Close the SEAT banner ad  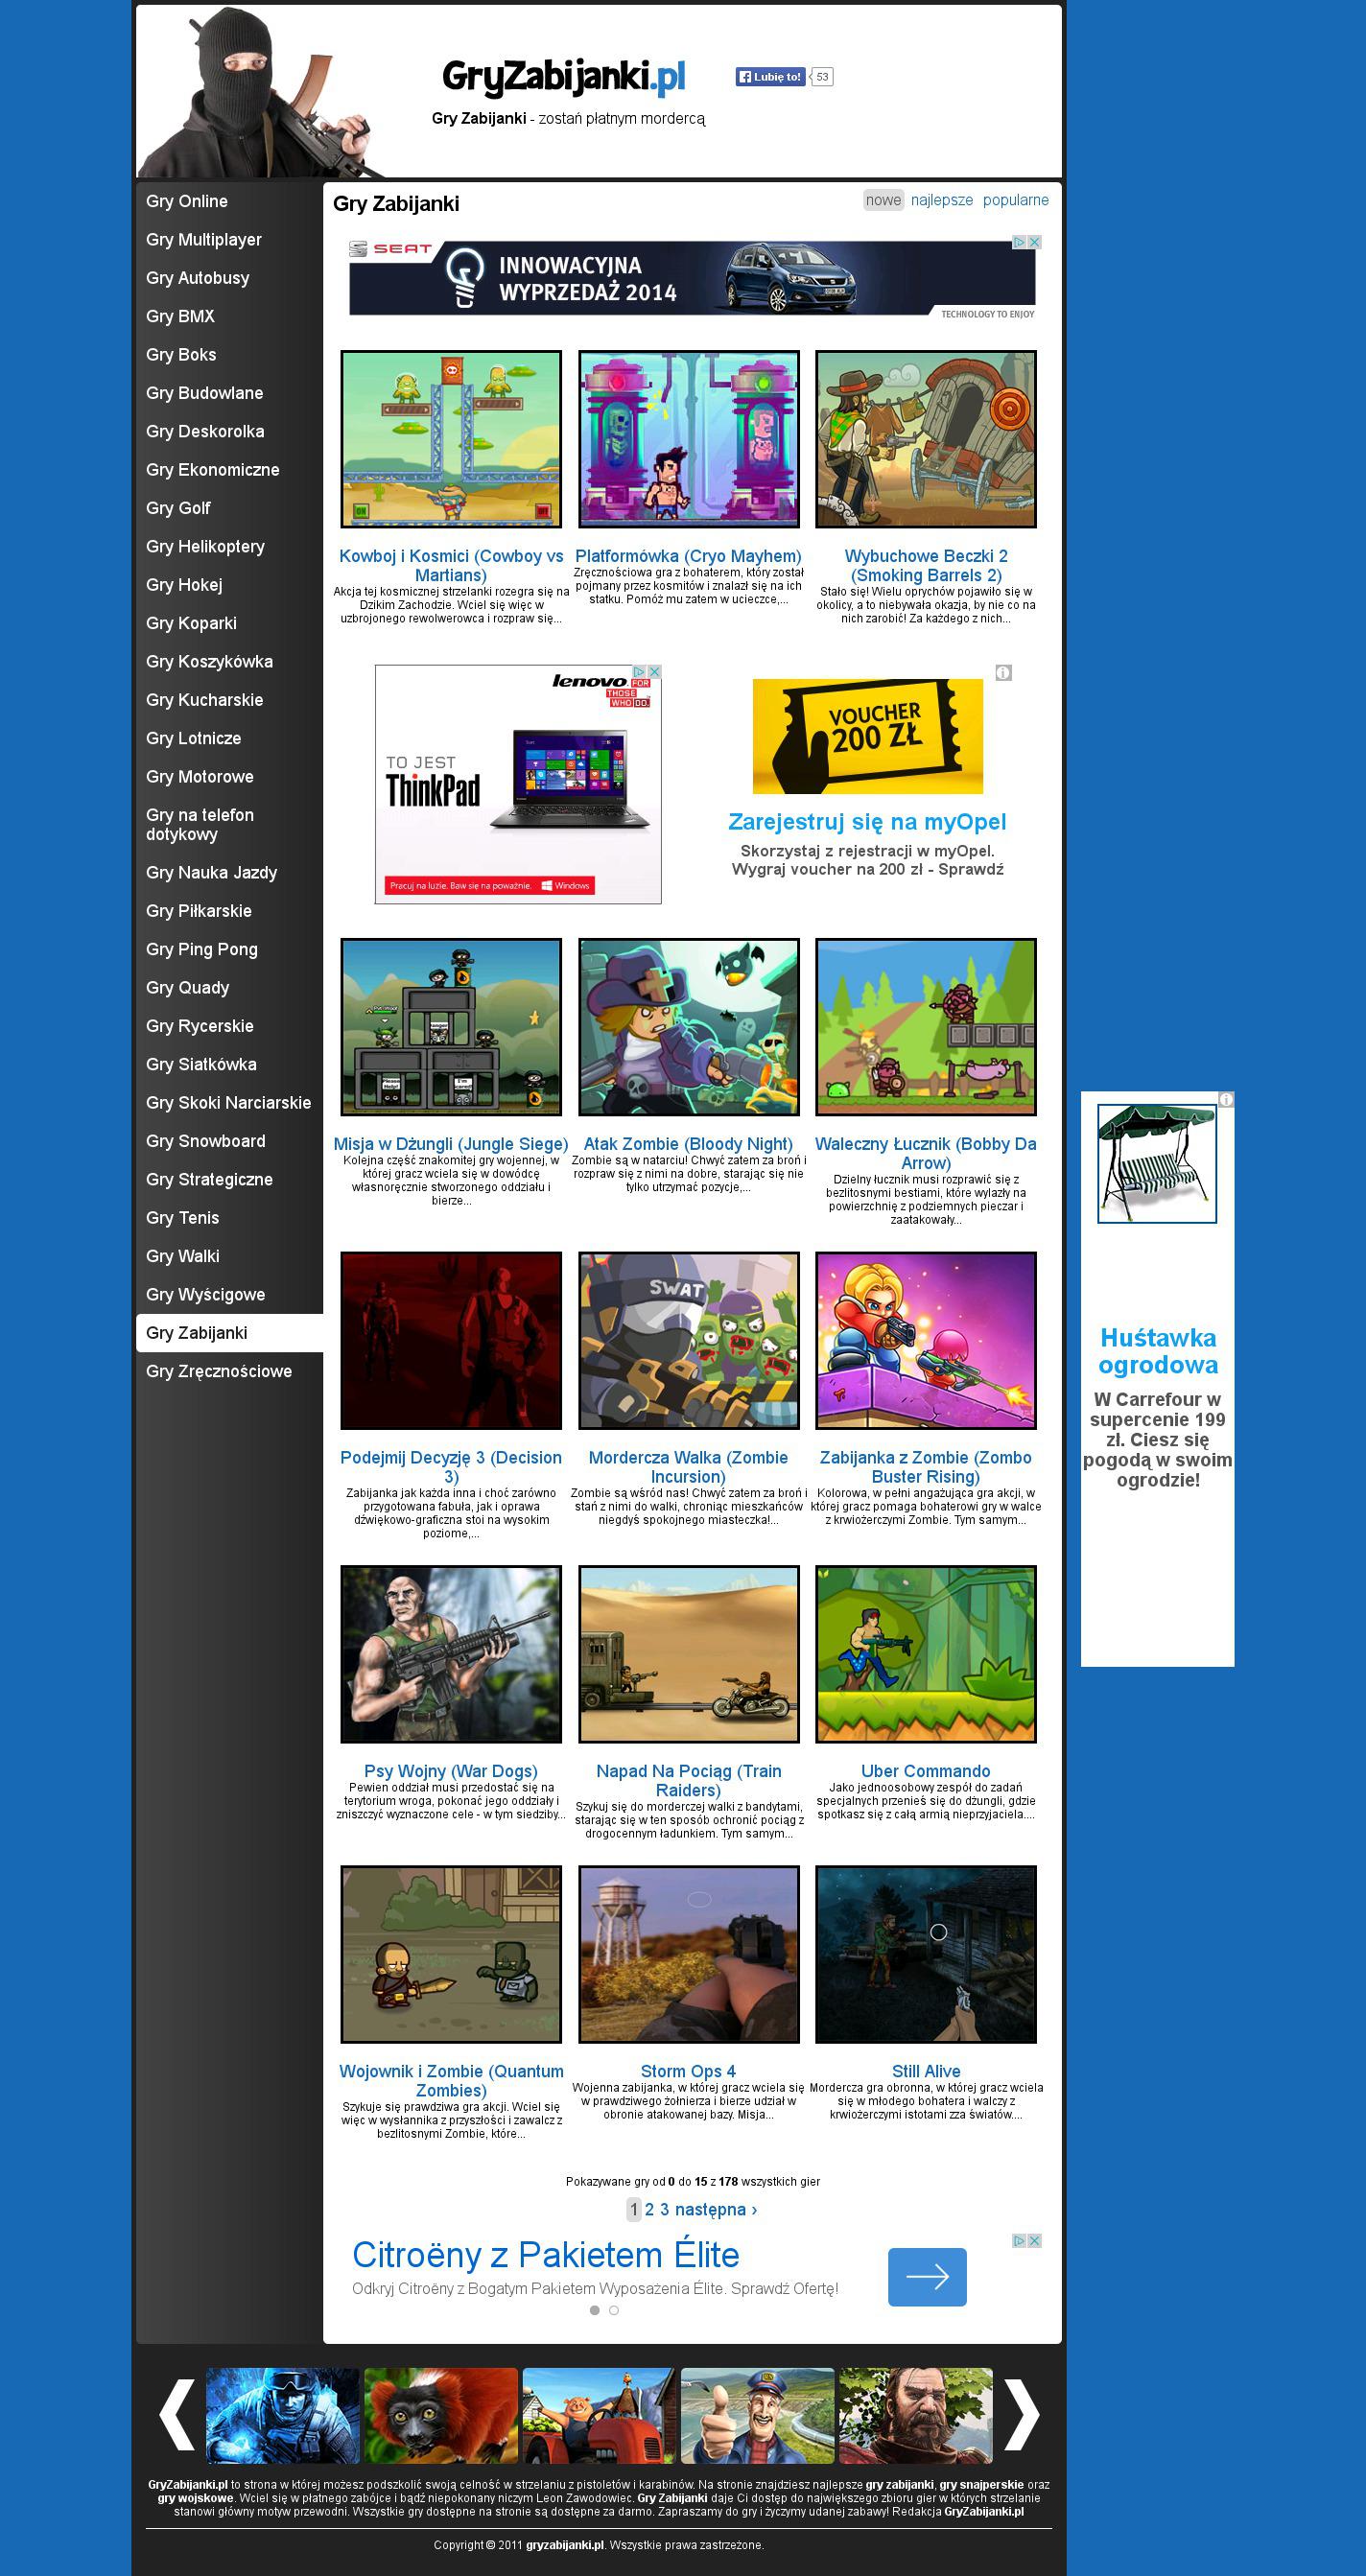1035,242
